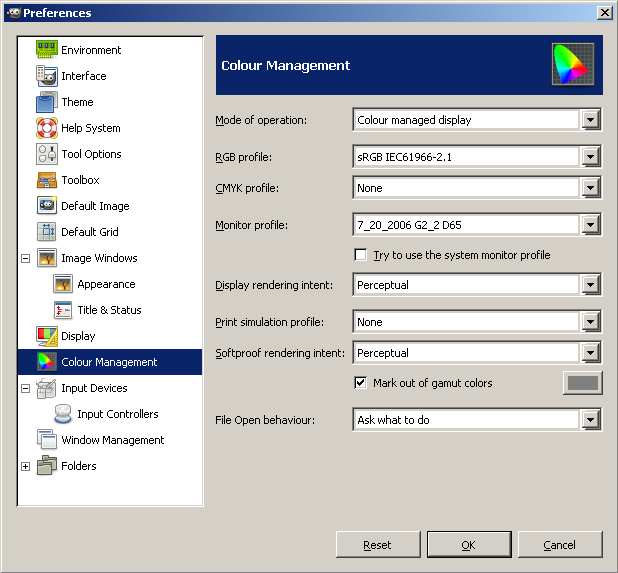618x573 pixels.
Task: Go to Help System preferences
Action: point(91,128)
